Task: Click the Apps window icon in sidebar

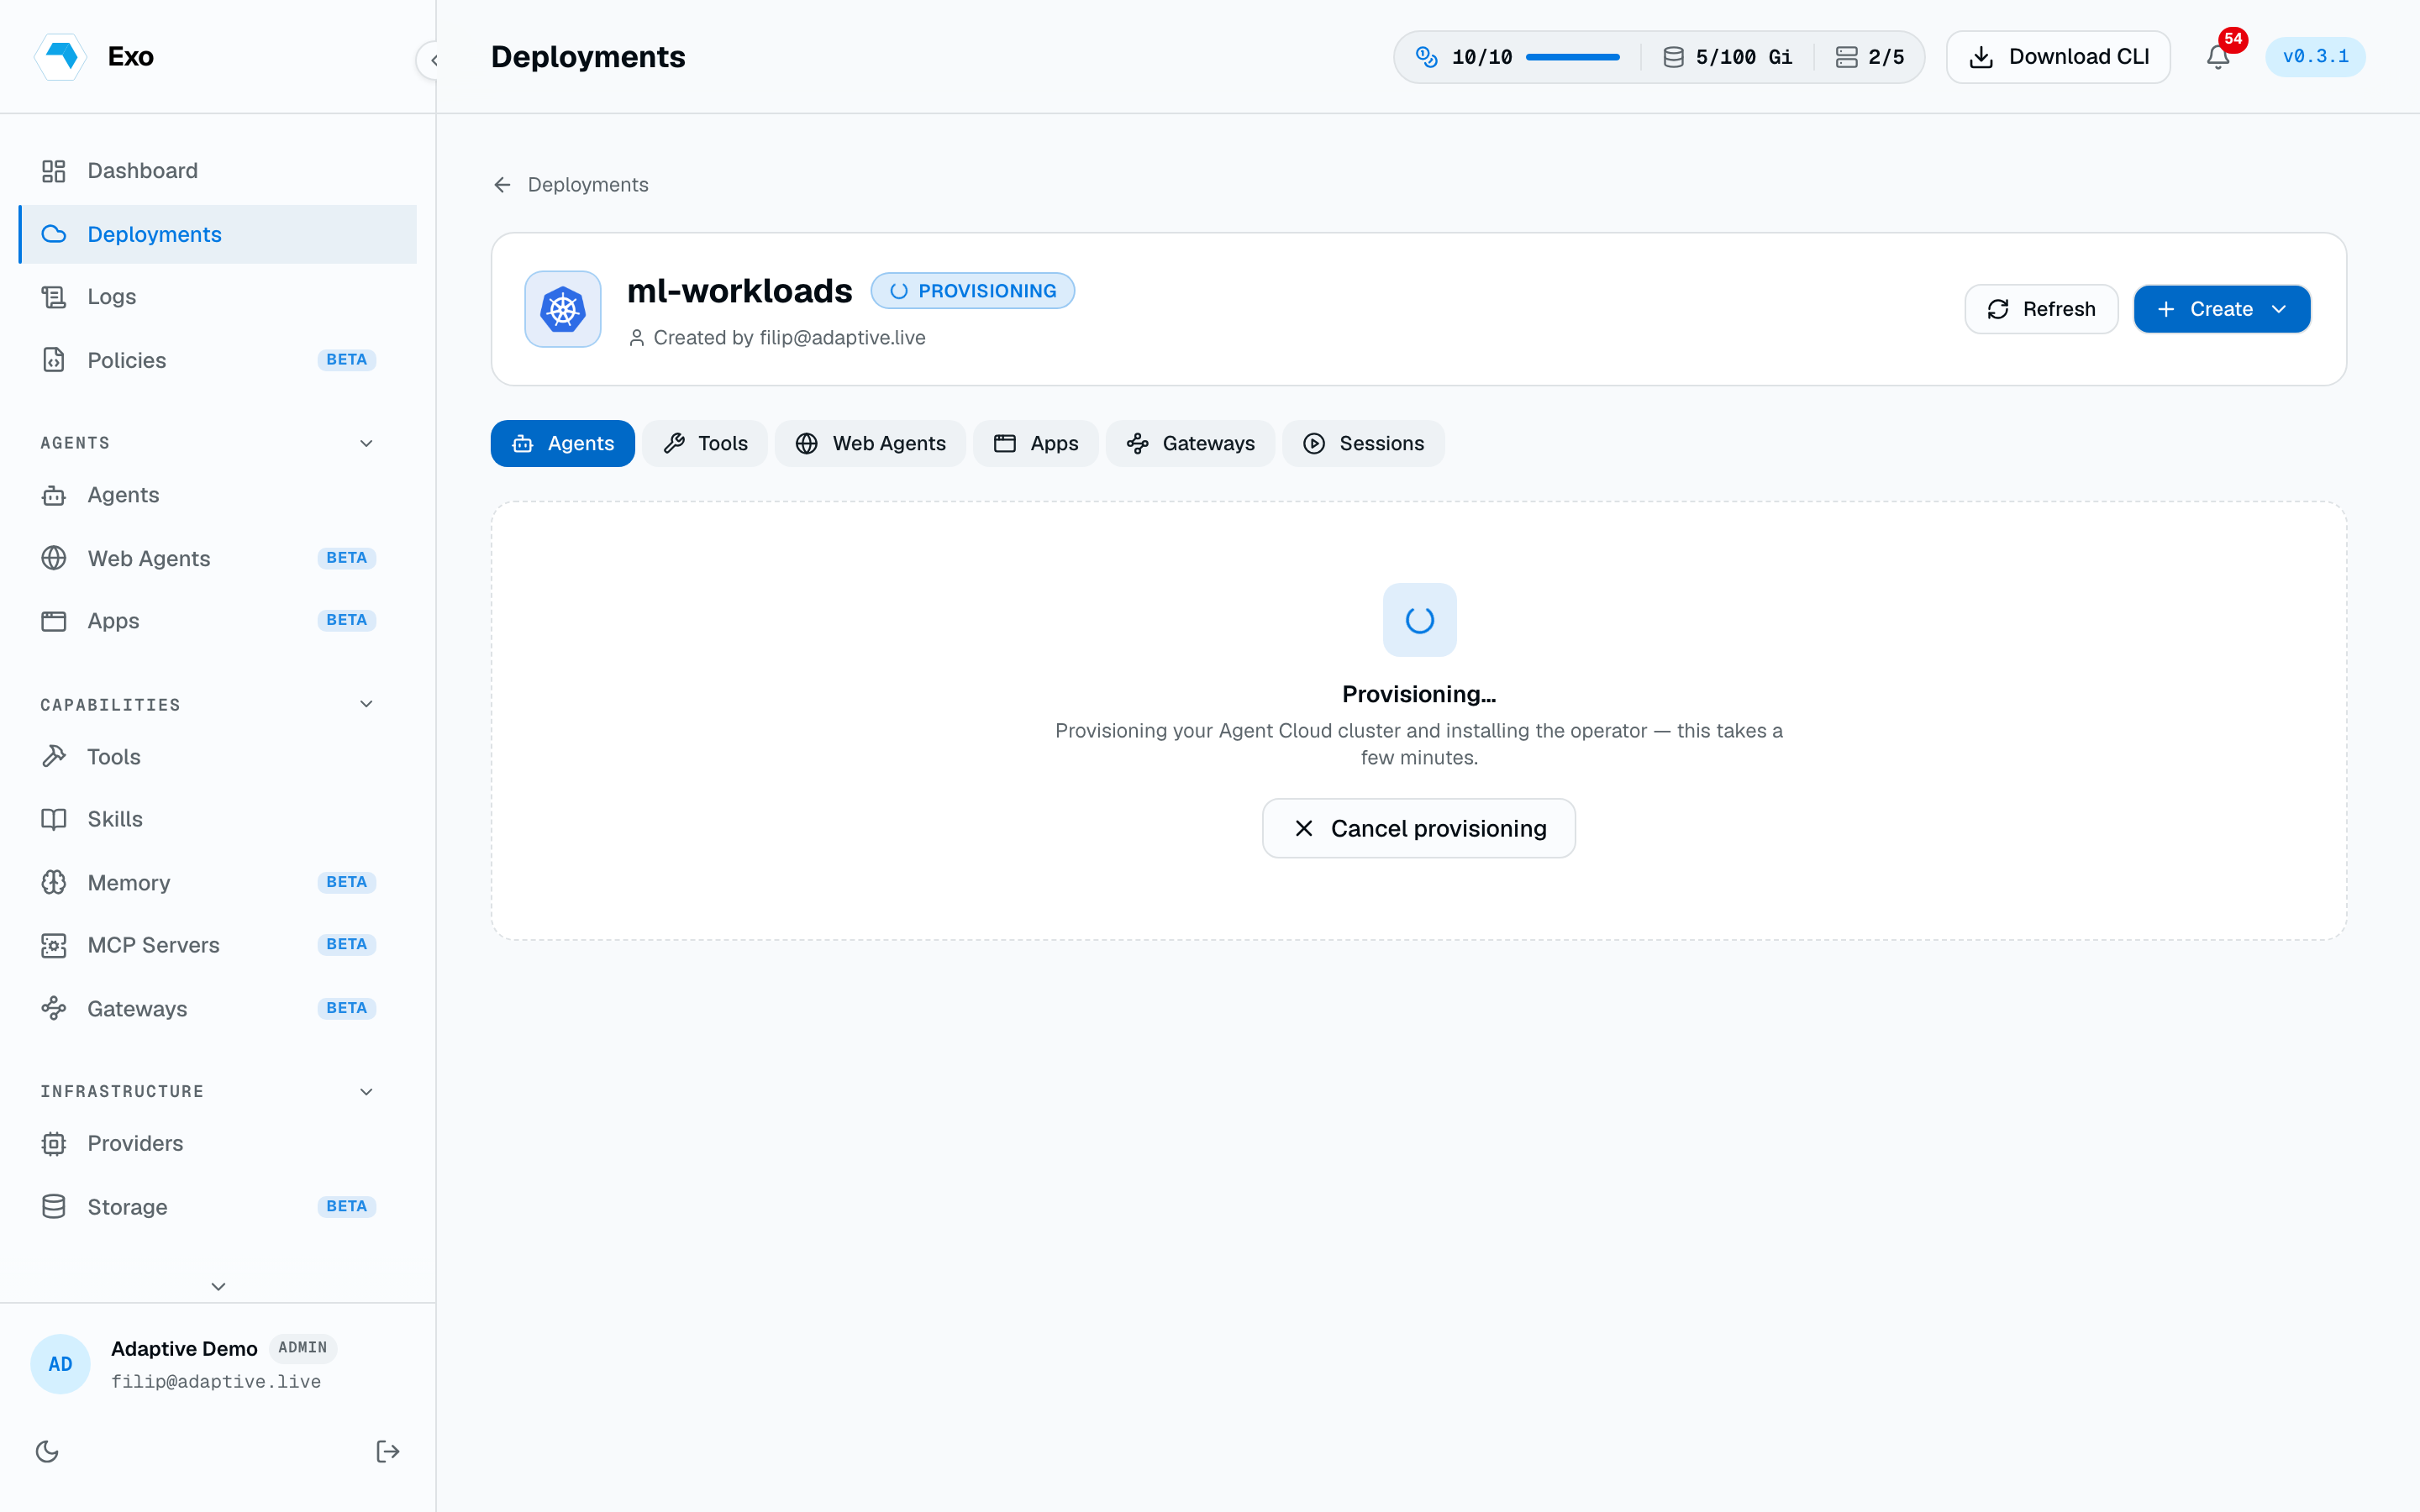Action: pyautogui.click(x=54, y=621)
